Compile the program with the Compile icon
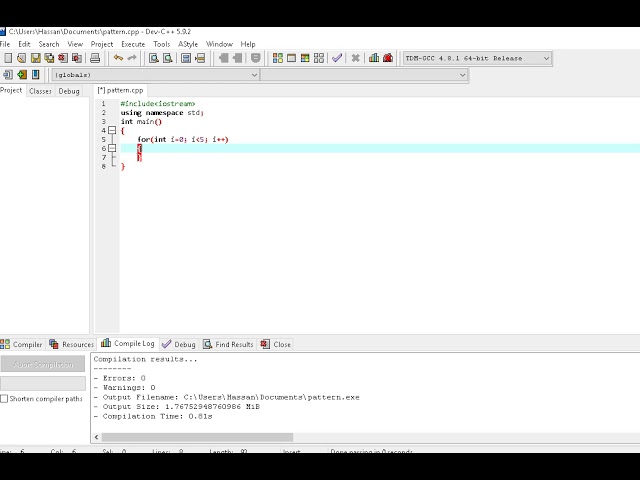 coord(278,58)
